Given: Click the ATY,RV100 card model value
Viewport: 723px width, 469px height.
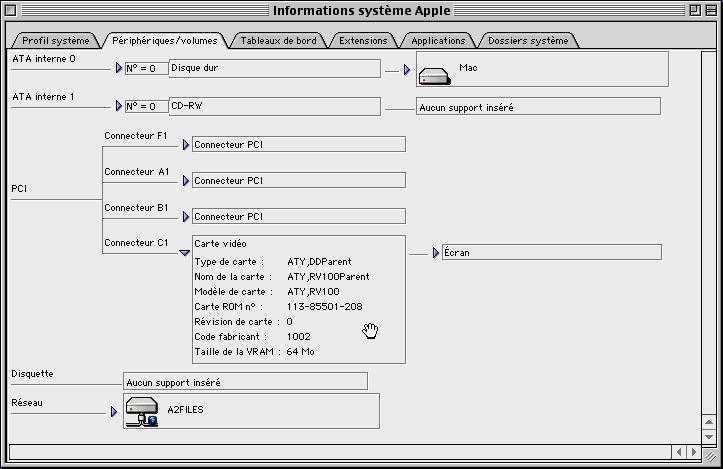Looking at the screenshot, I should (313, 291).
